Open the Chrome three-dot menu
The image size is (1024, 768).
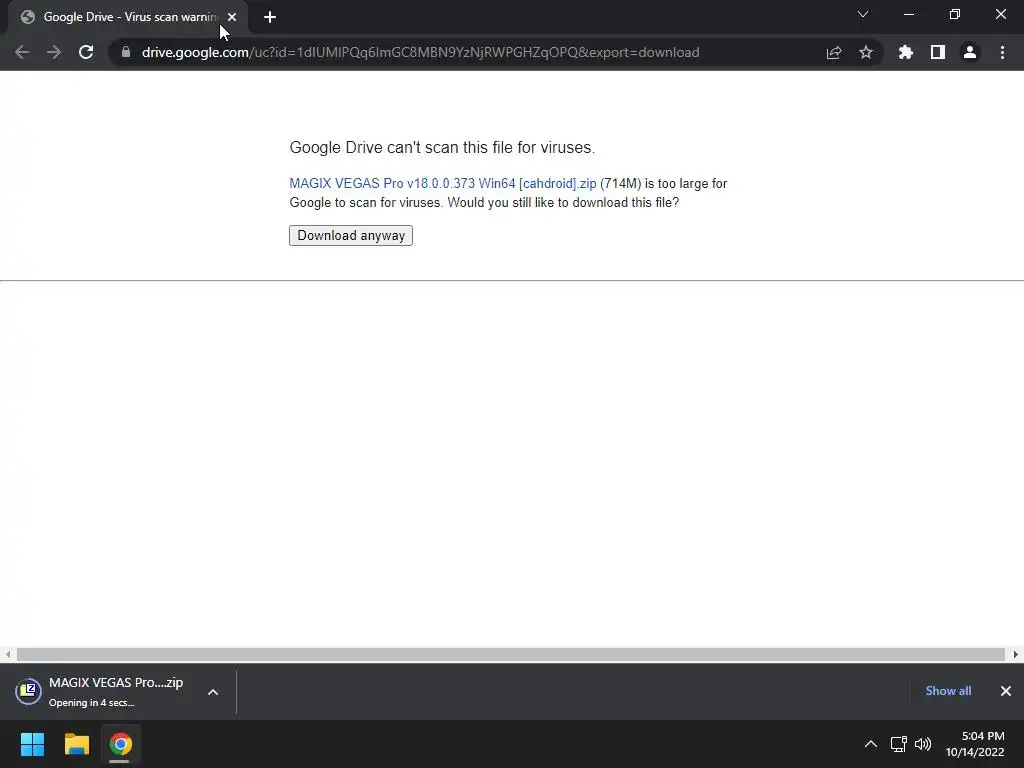[1002, 52]
